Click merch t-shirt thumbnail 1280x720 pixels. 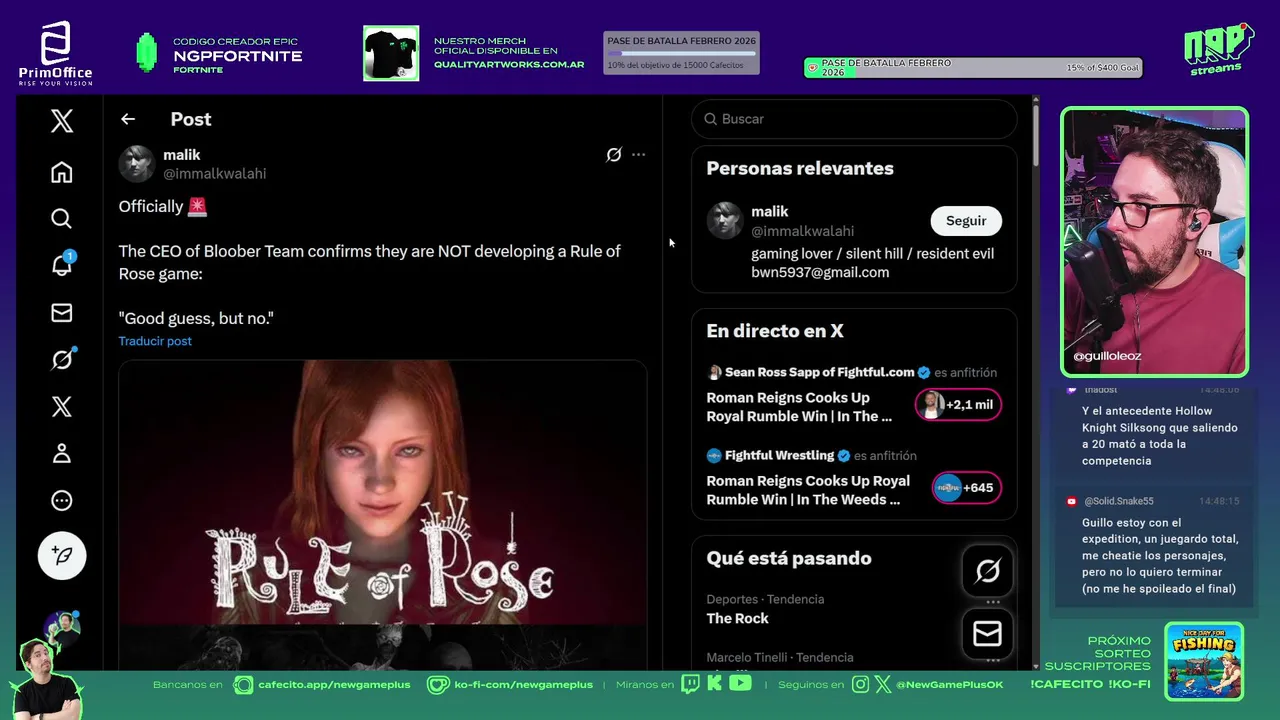click(391, 53)
